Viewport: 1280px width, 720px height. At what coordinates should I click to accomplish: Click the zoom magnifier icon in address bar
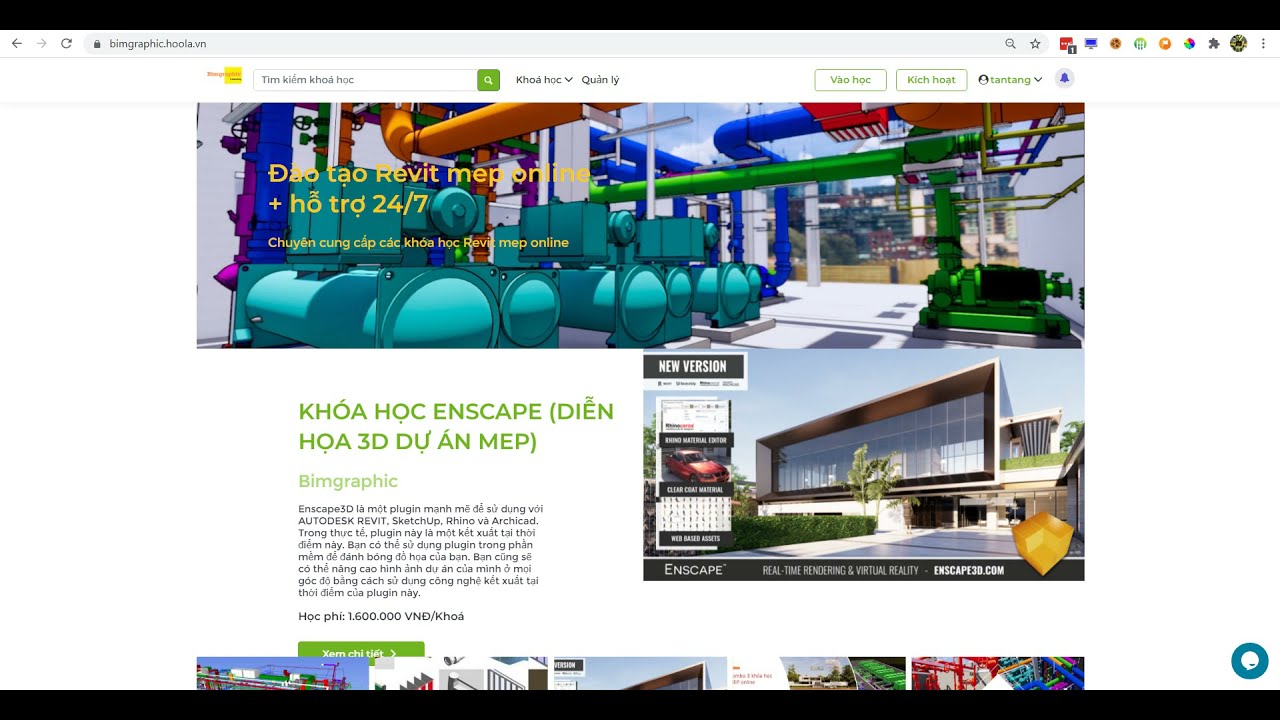1010,44
